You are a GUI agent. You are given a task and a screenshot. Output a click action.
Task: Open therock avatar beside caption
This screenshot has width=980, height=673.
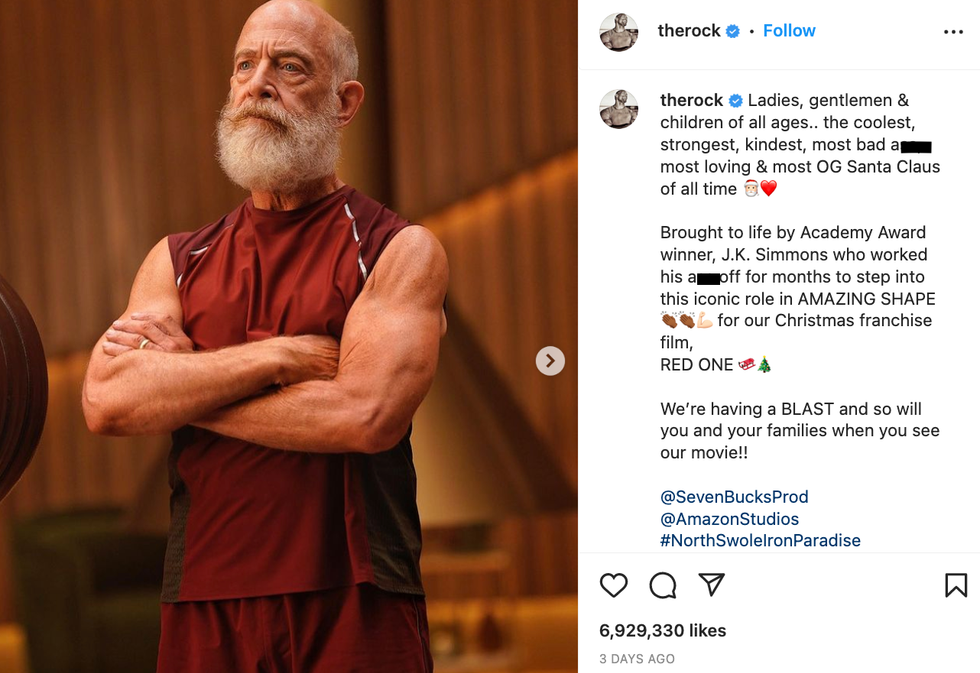[619, 109]
